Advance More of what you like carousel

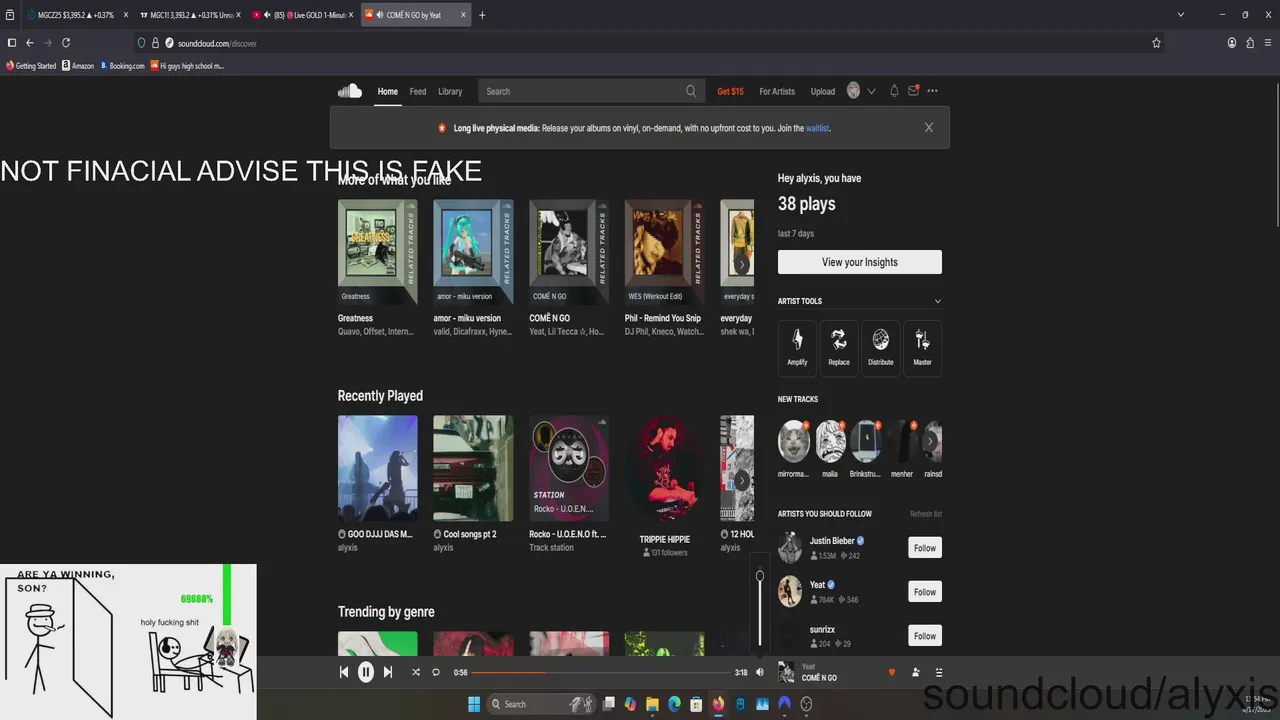742,264
